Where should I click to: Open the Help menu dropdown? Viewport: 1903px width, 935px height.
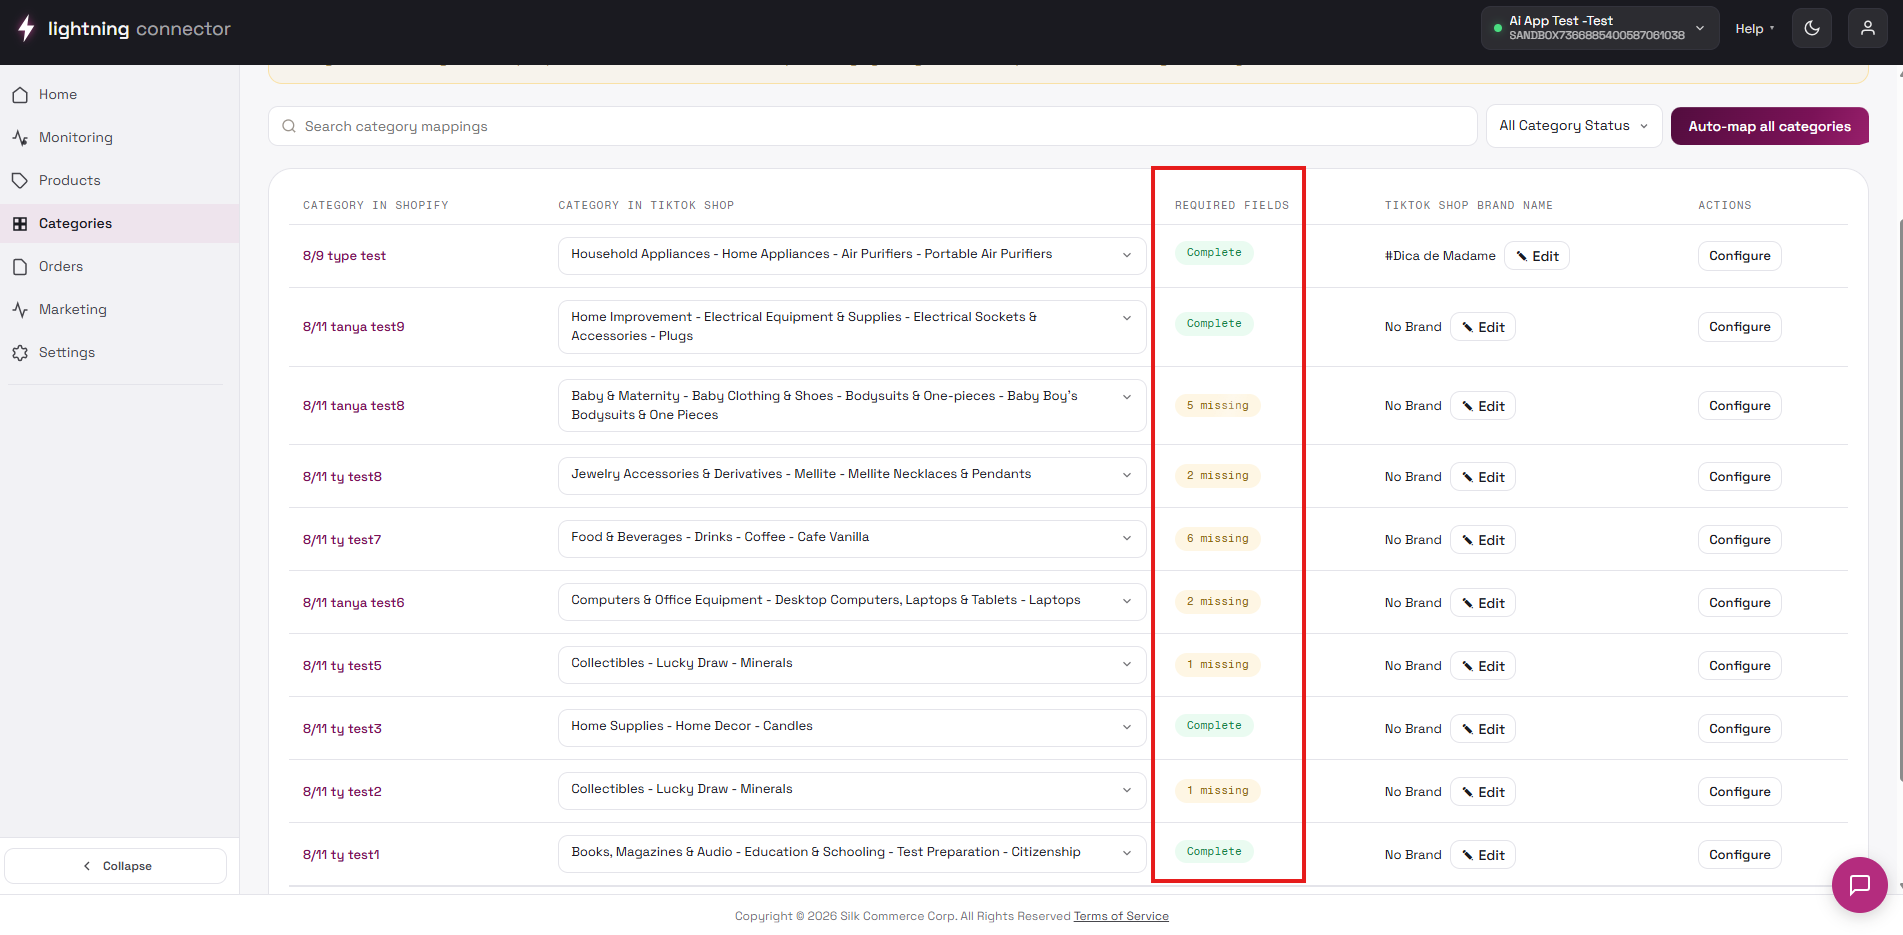(x=1754, y=29)
